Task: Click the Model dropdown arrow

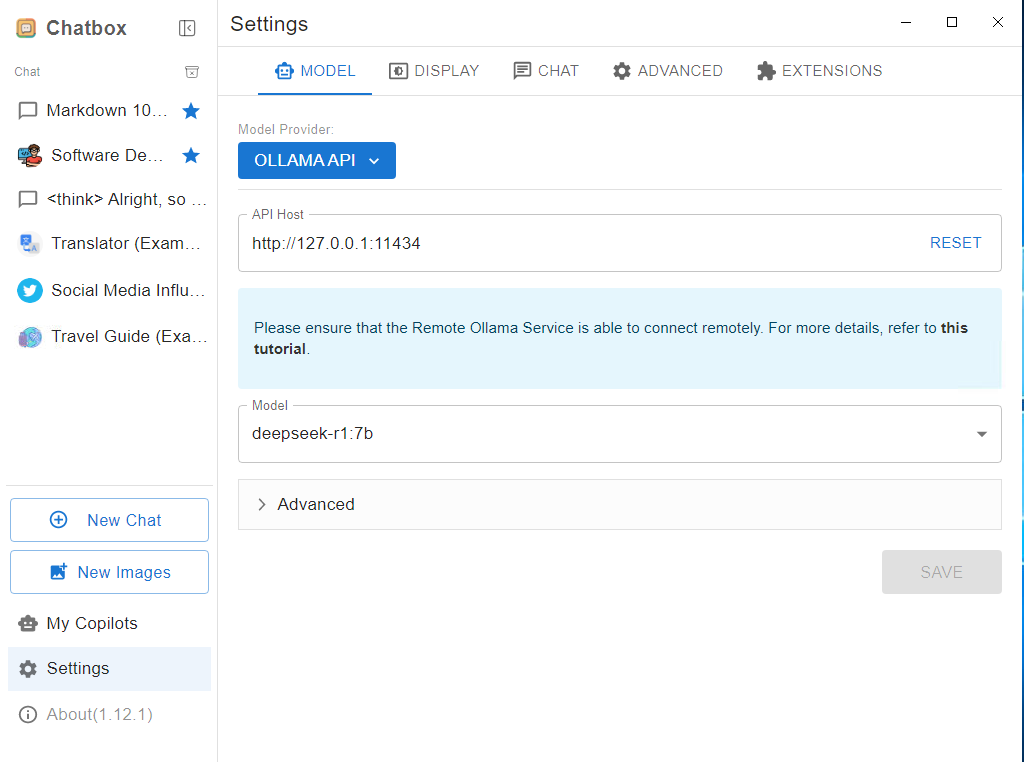Action: [982, 434]
